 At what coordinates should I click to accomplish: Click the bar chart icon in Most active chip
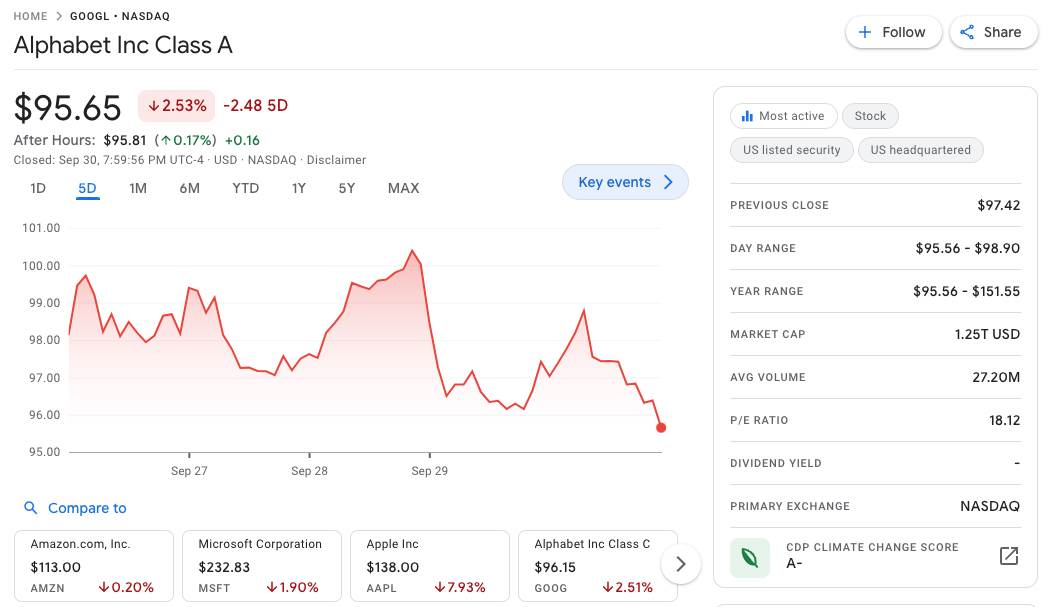[x=746, y=116]
